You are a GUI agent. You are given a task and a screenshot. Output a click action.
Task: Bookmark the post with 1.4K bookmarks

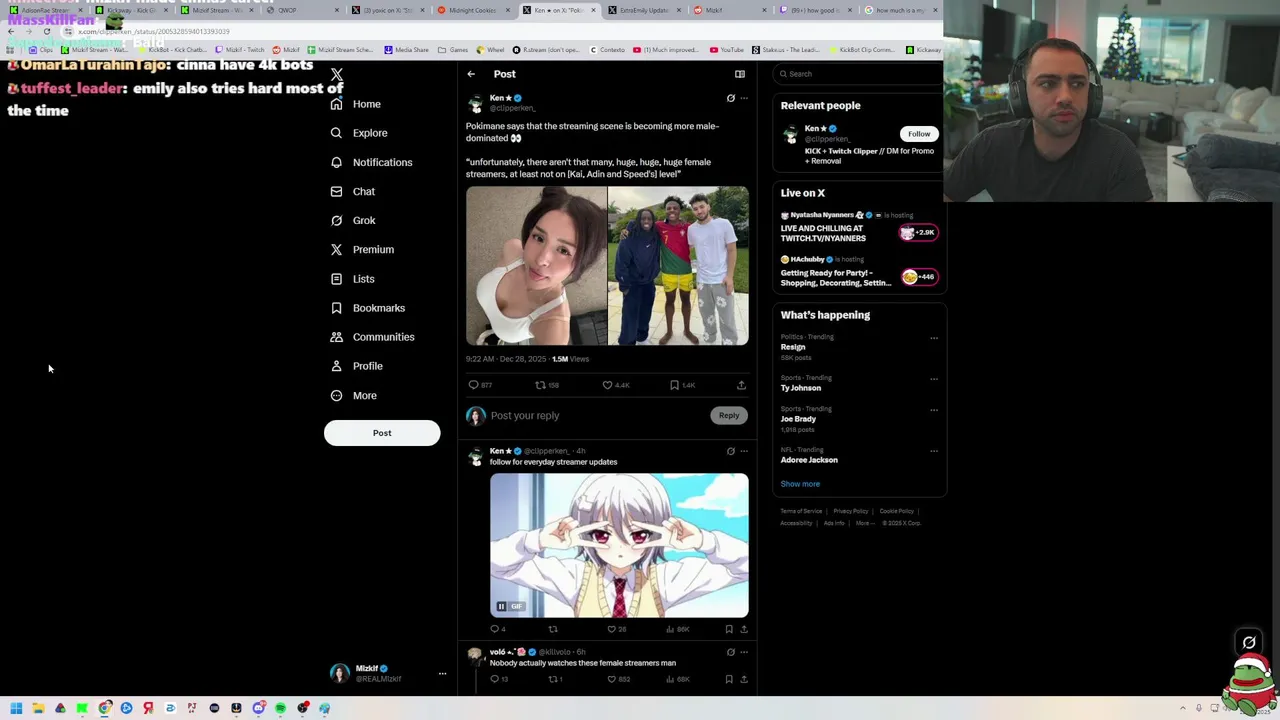pos(682,385)
